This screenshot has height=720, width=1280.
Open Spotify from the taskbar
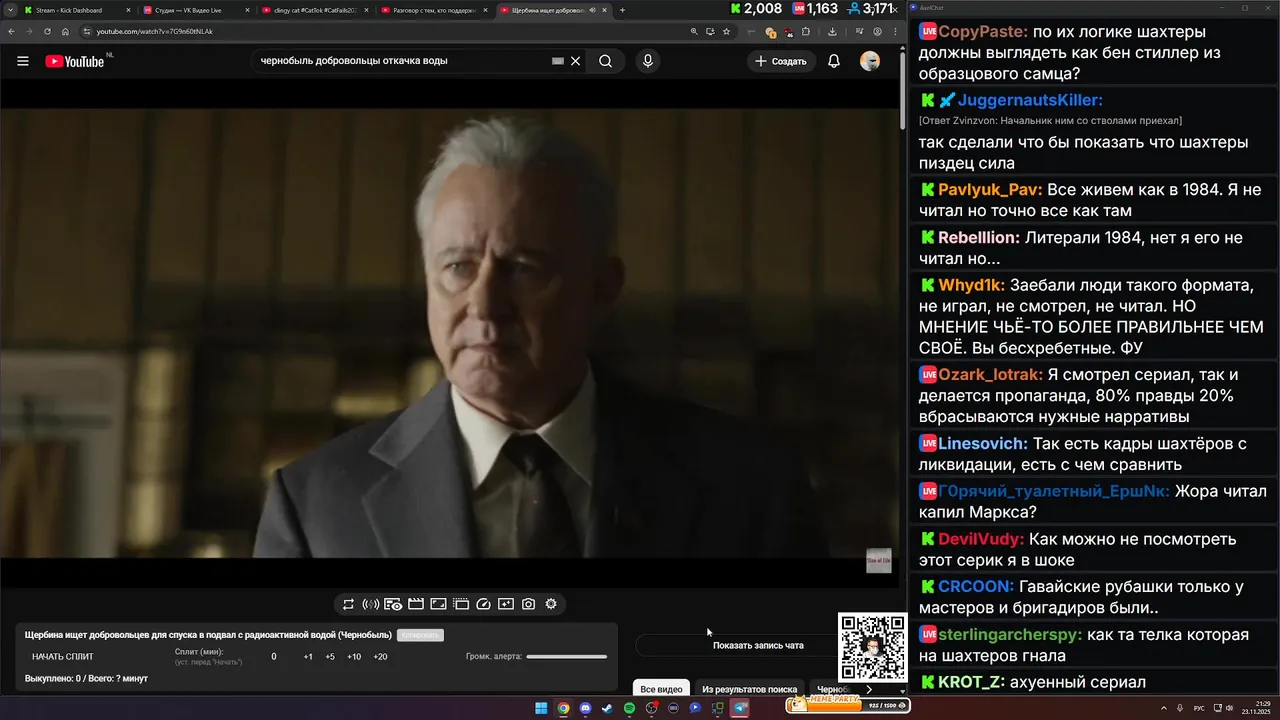[x=629, y=708]
